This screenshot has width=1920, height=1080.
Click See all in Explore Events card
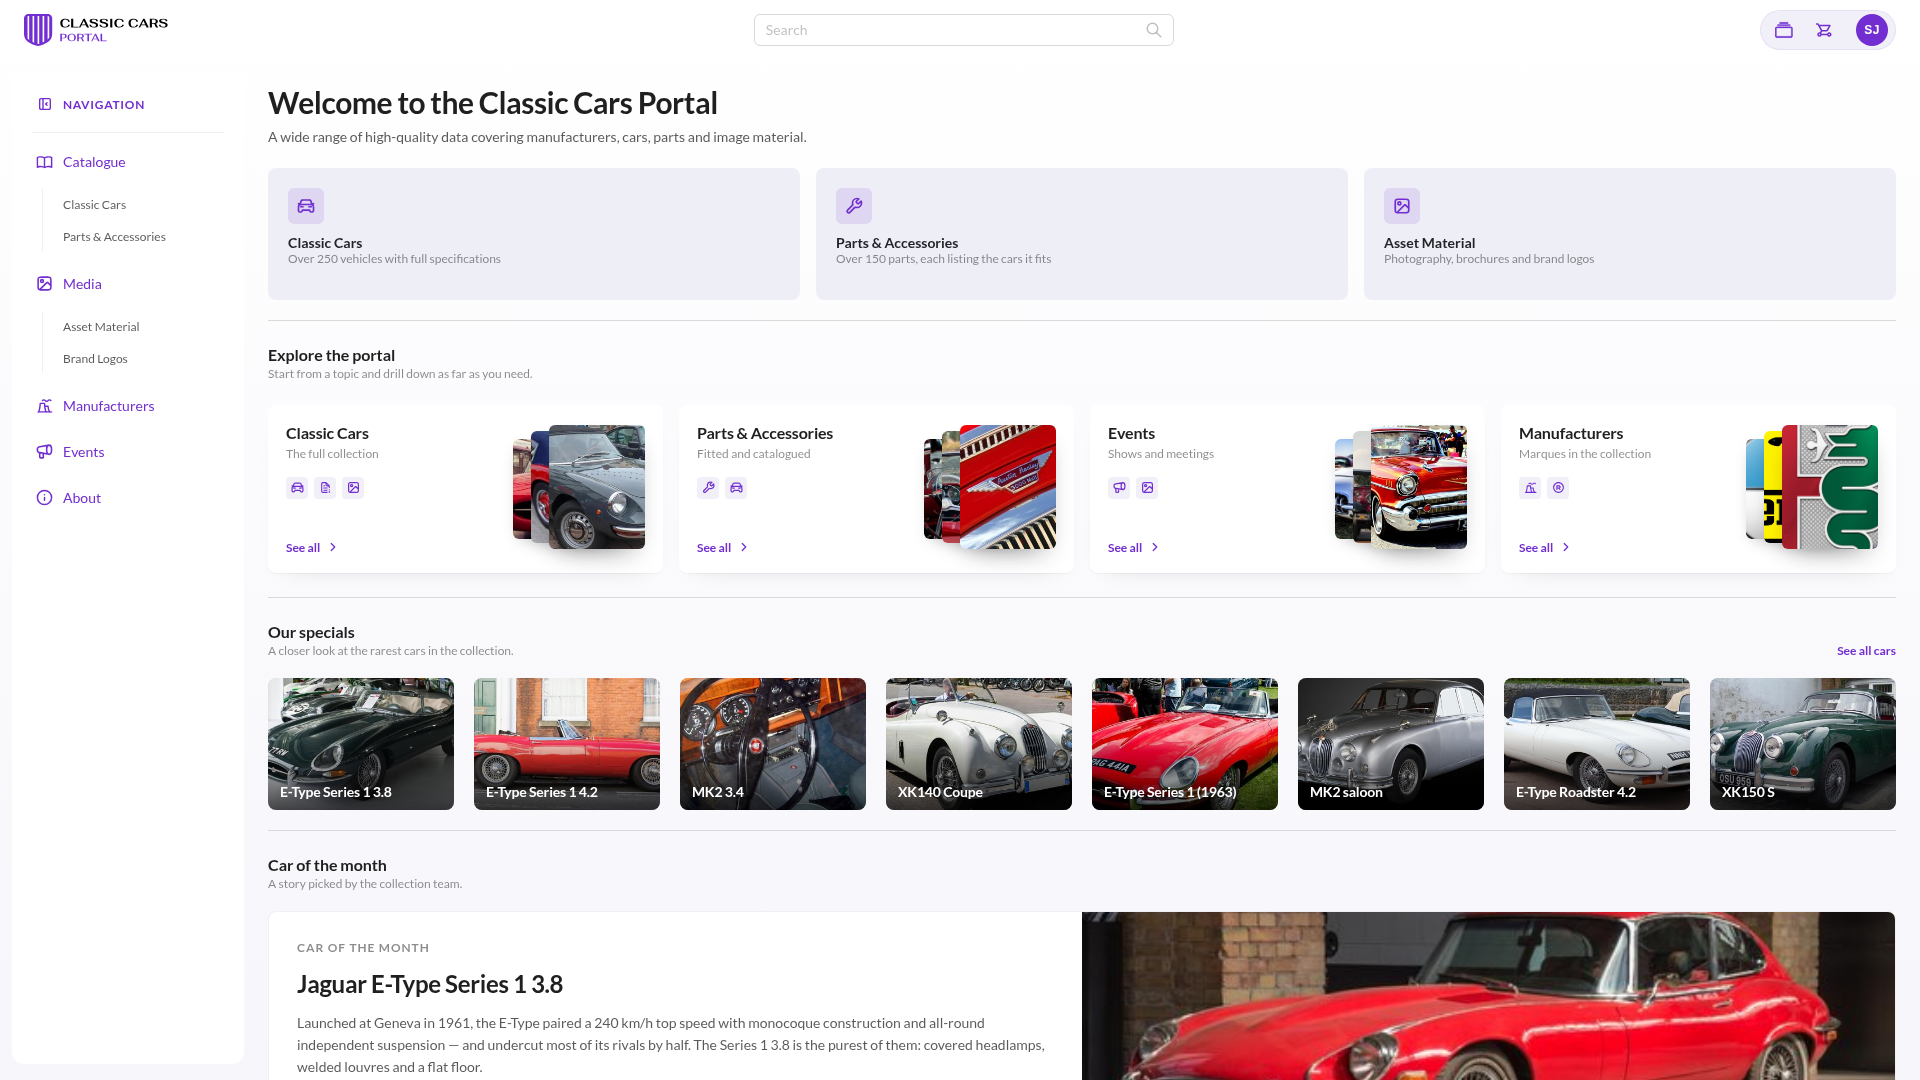(x=1134, y=548)
